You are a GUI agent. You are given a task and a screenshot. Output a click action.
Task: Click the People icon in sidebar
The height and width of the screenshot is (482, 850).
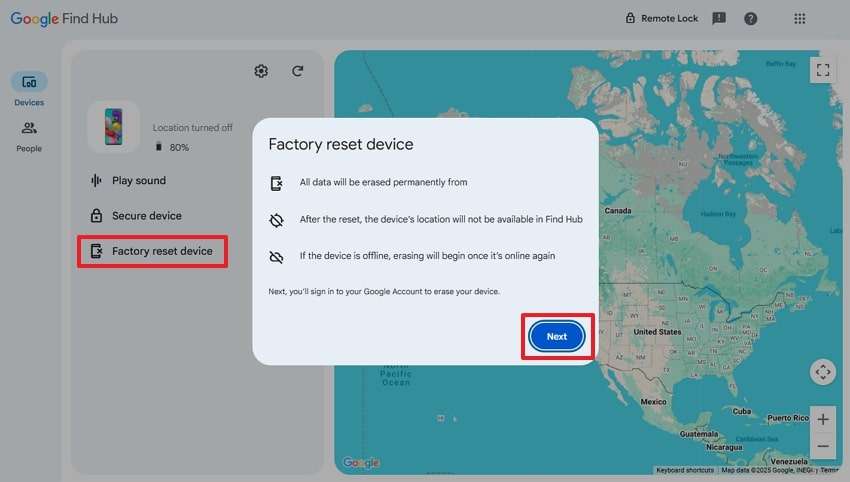coord(29,128)
